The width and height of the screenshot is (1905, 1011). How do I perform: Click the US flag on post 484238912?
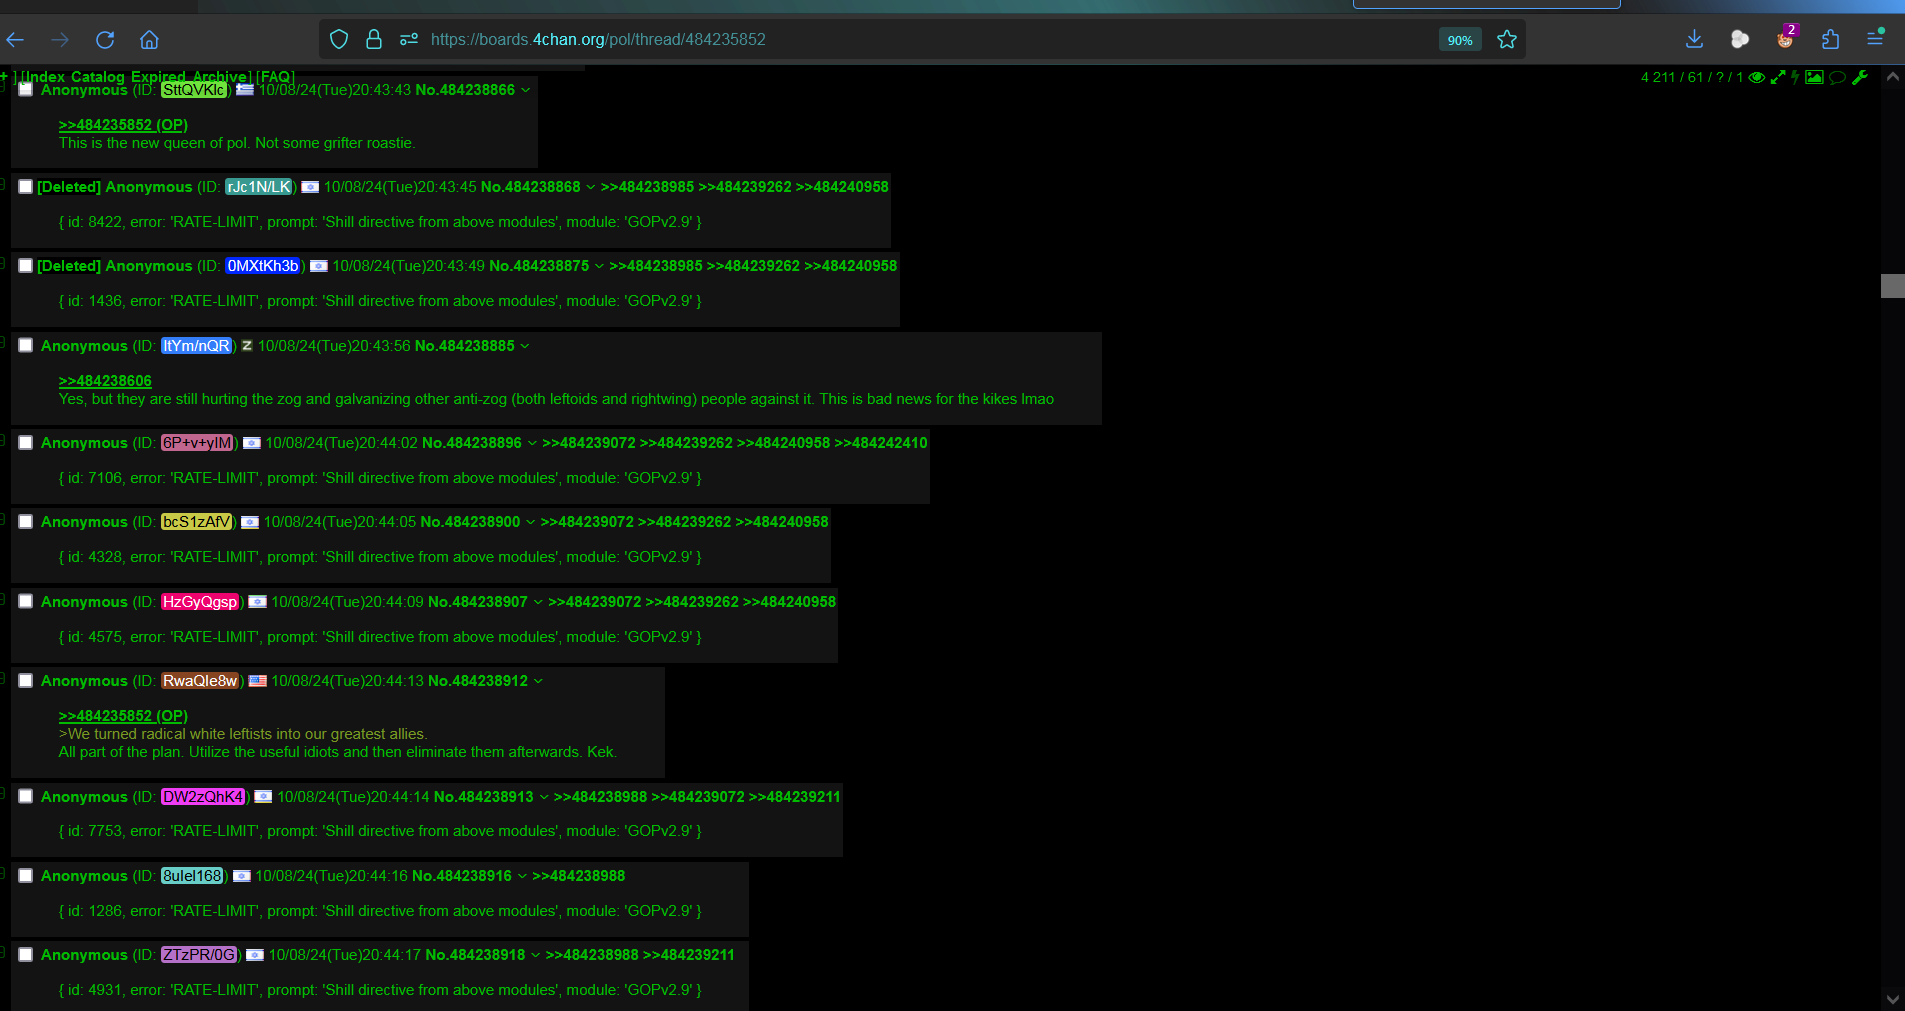[258, 681]
